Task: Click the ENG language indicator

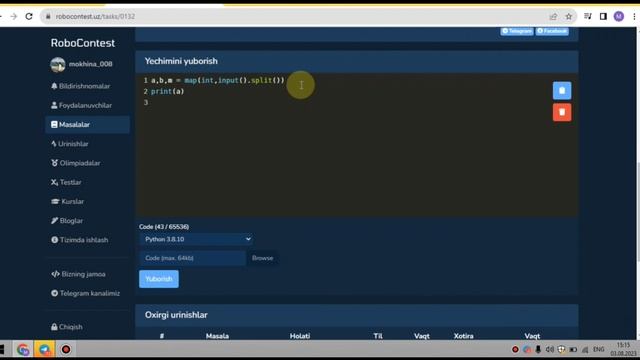Action: click(x=599, y=349)
